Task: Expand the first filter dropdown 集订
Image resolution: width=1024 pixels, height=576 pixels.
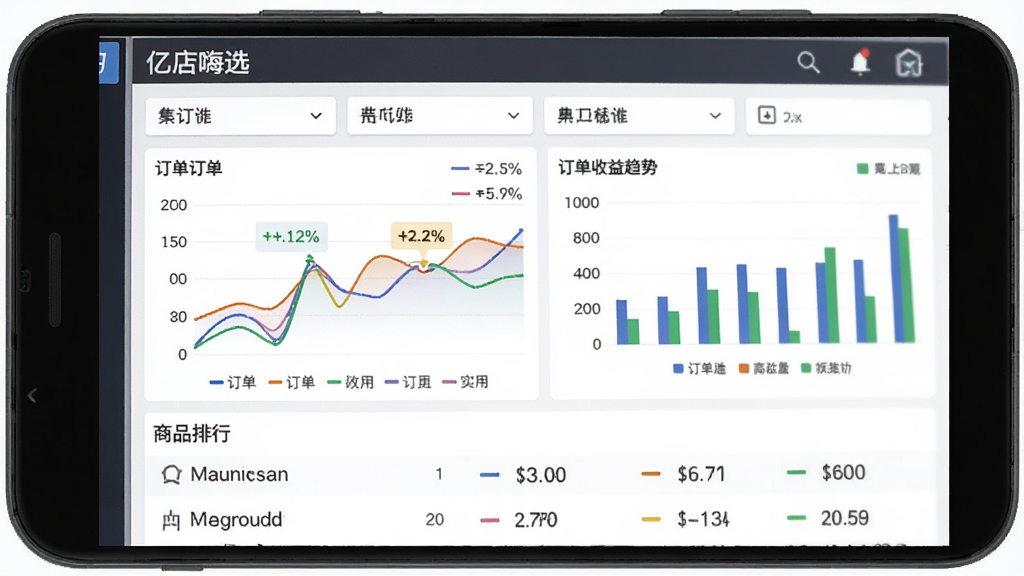Action: pyautogui.click(x=241, y=116)
